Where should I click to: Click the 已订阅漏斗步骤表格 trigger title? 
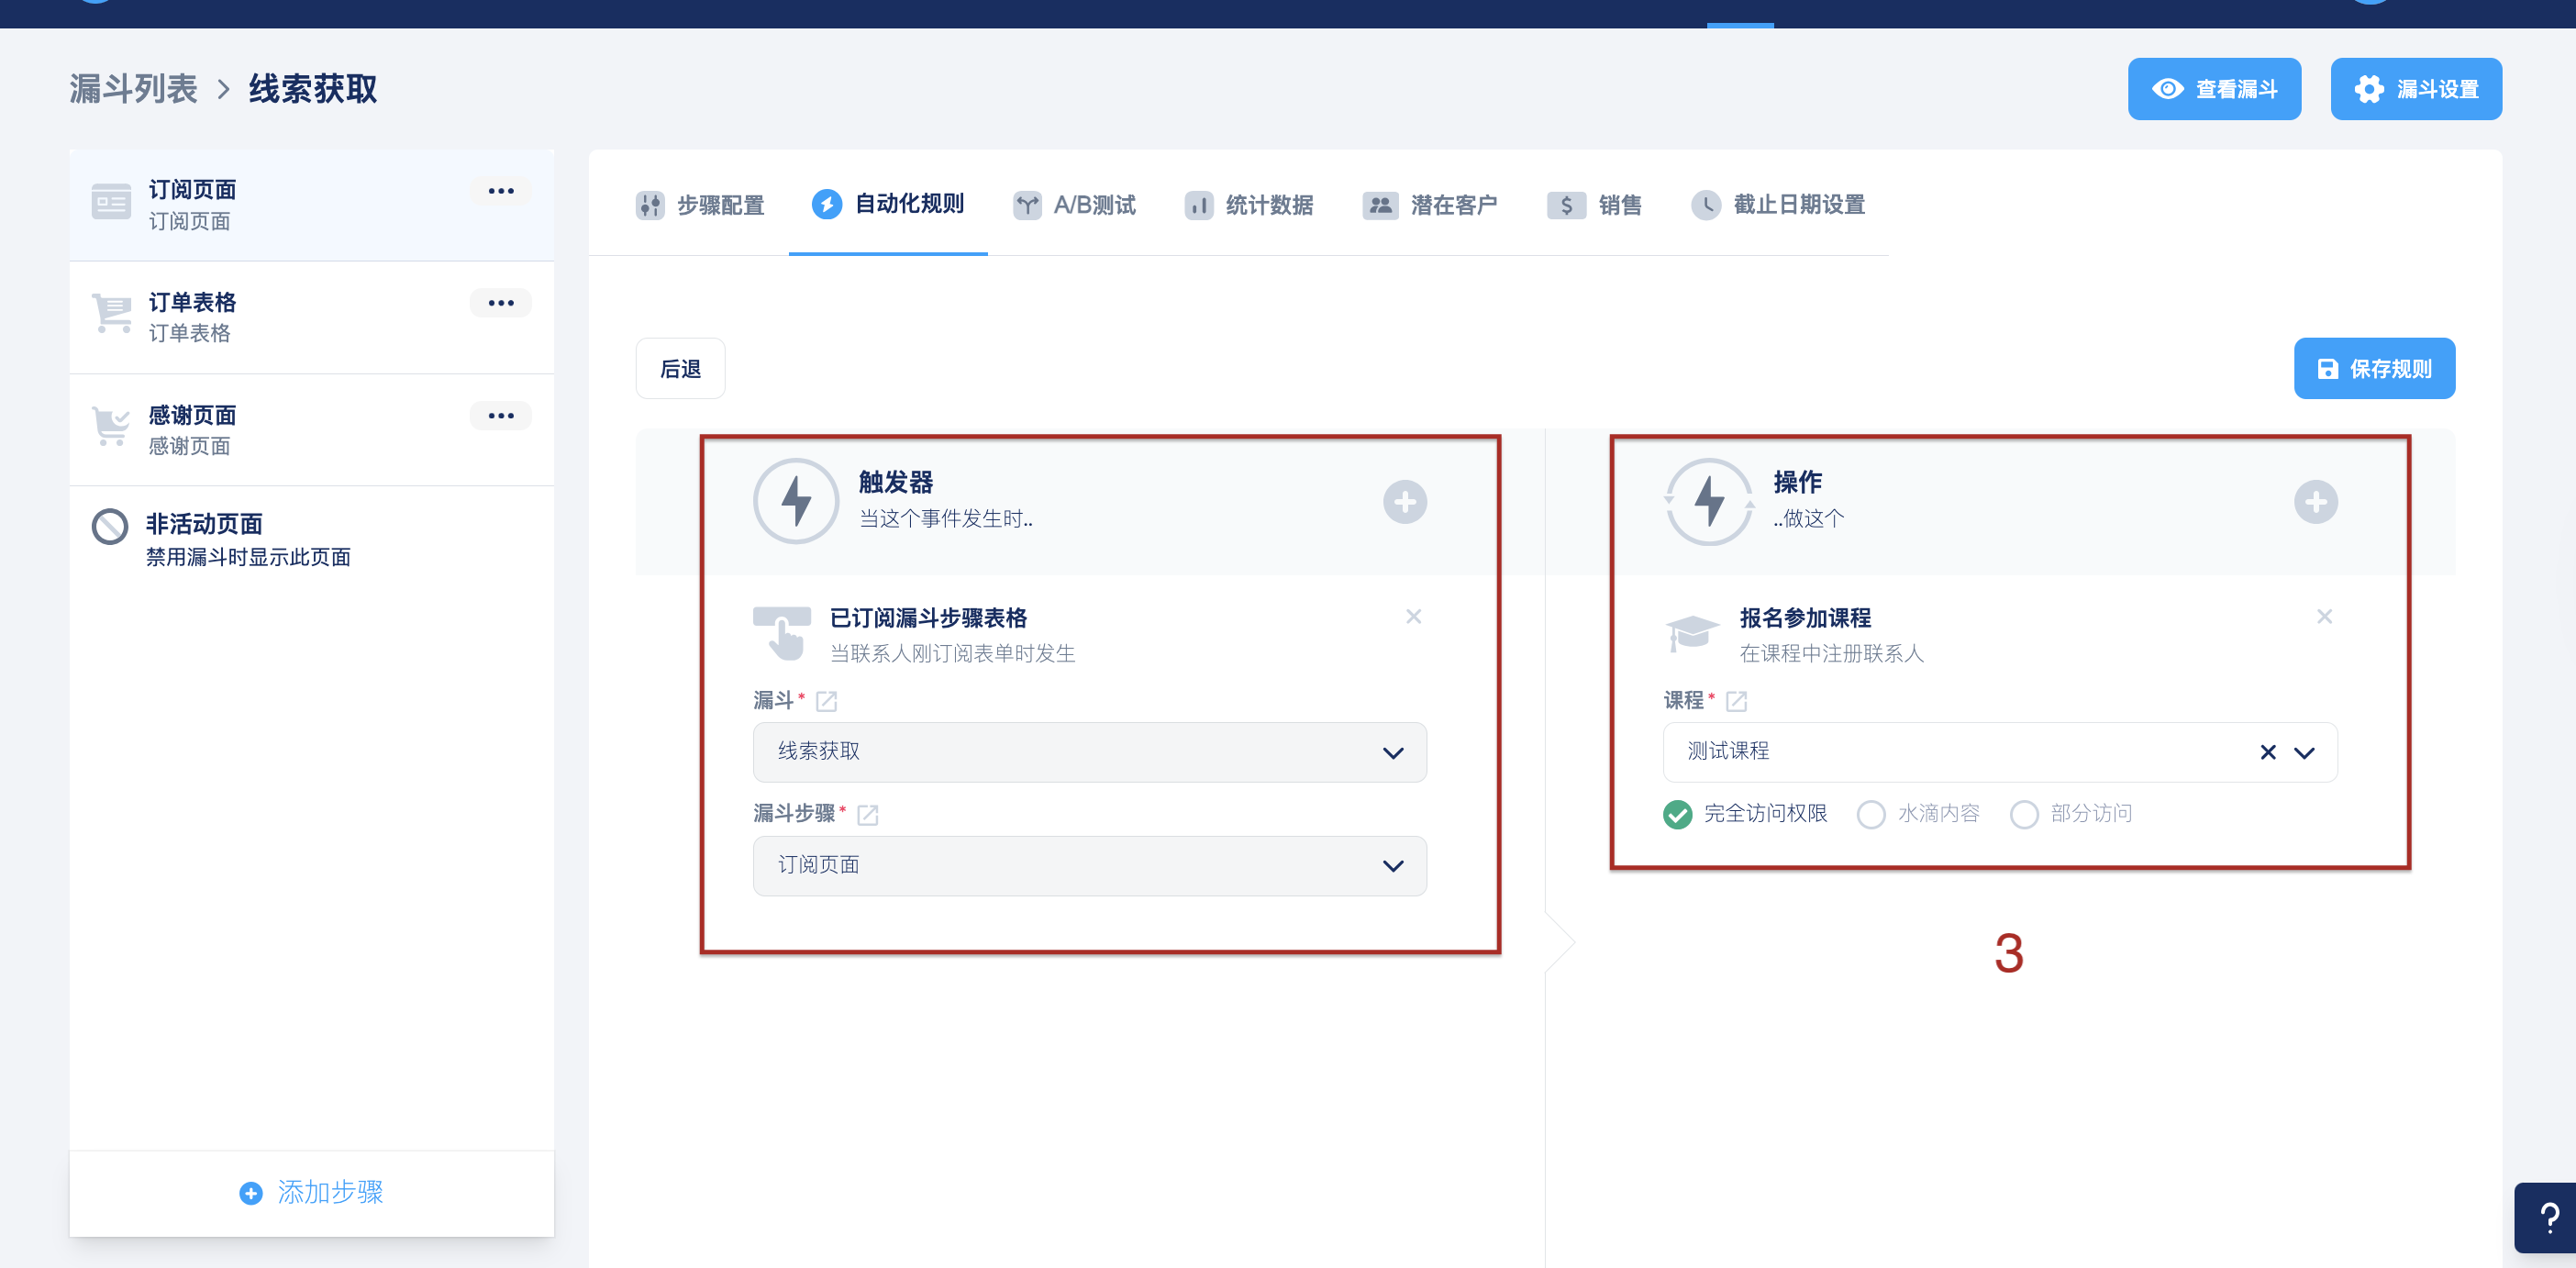pos(928,618)
